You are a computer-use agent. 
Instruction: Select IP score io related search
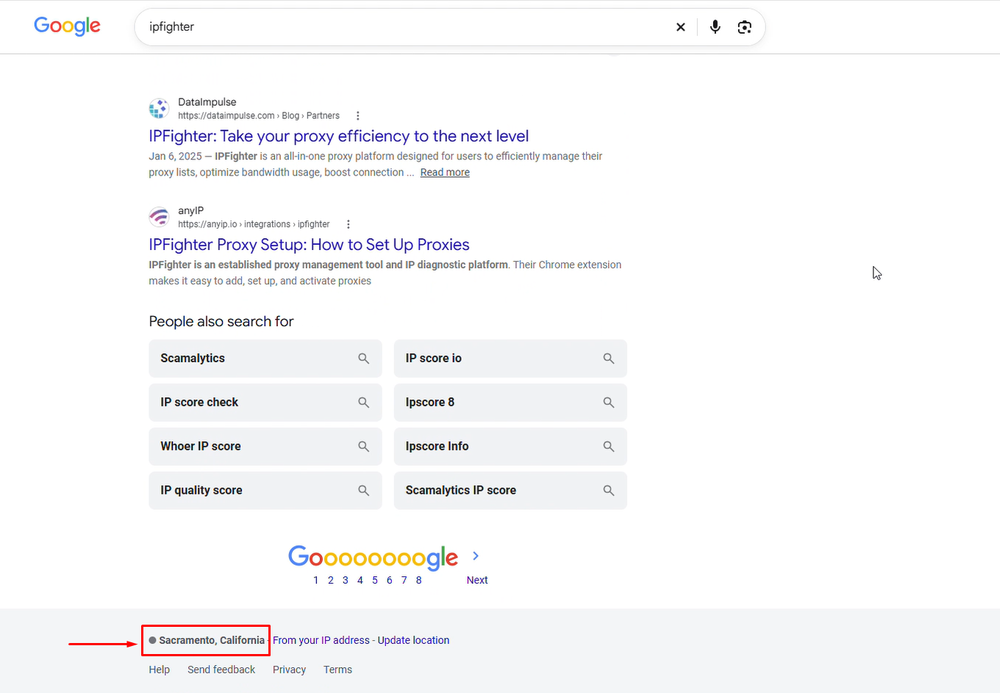510,358
